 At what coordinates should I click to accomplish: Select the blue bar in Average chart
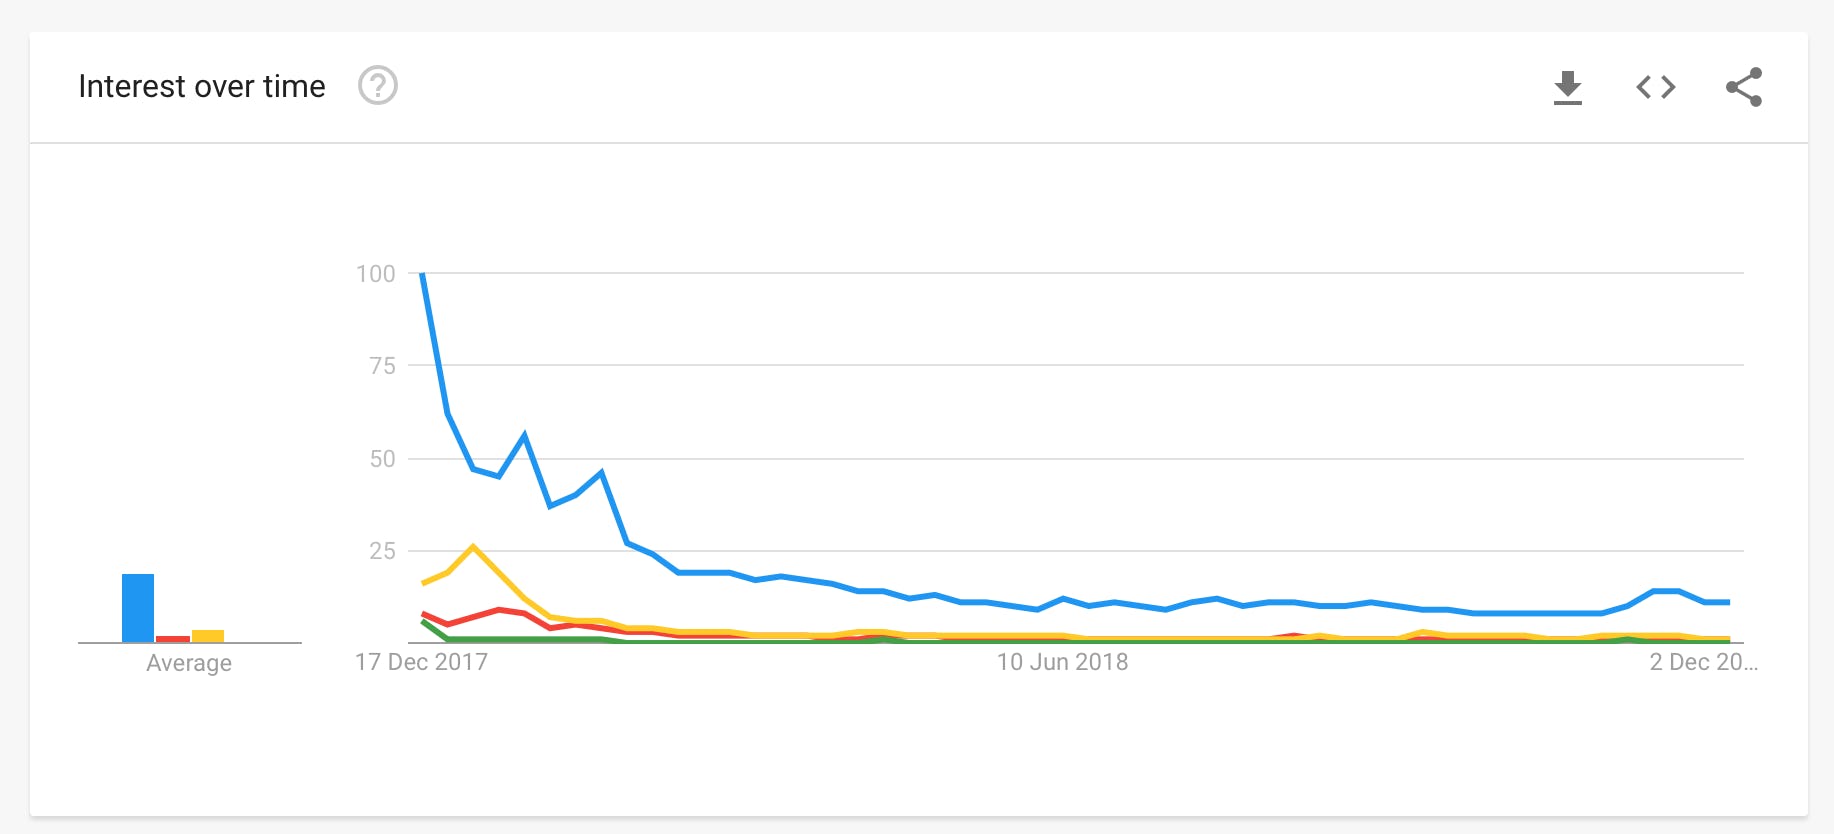pos(138,607)
